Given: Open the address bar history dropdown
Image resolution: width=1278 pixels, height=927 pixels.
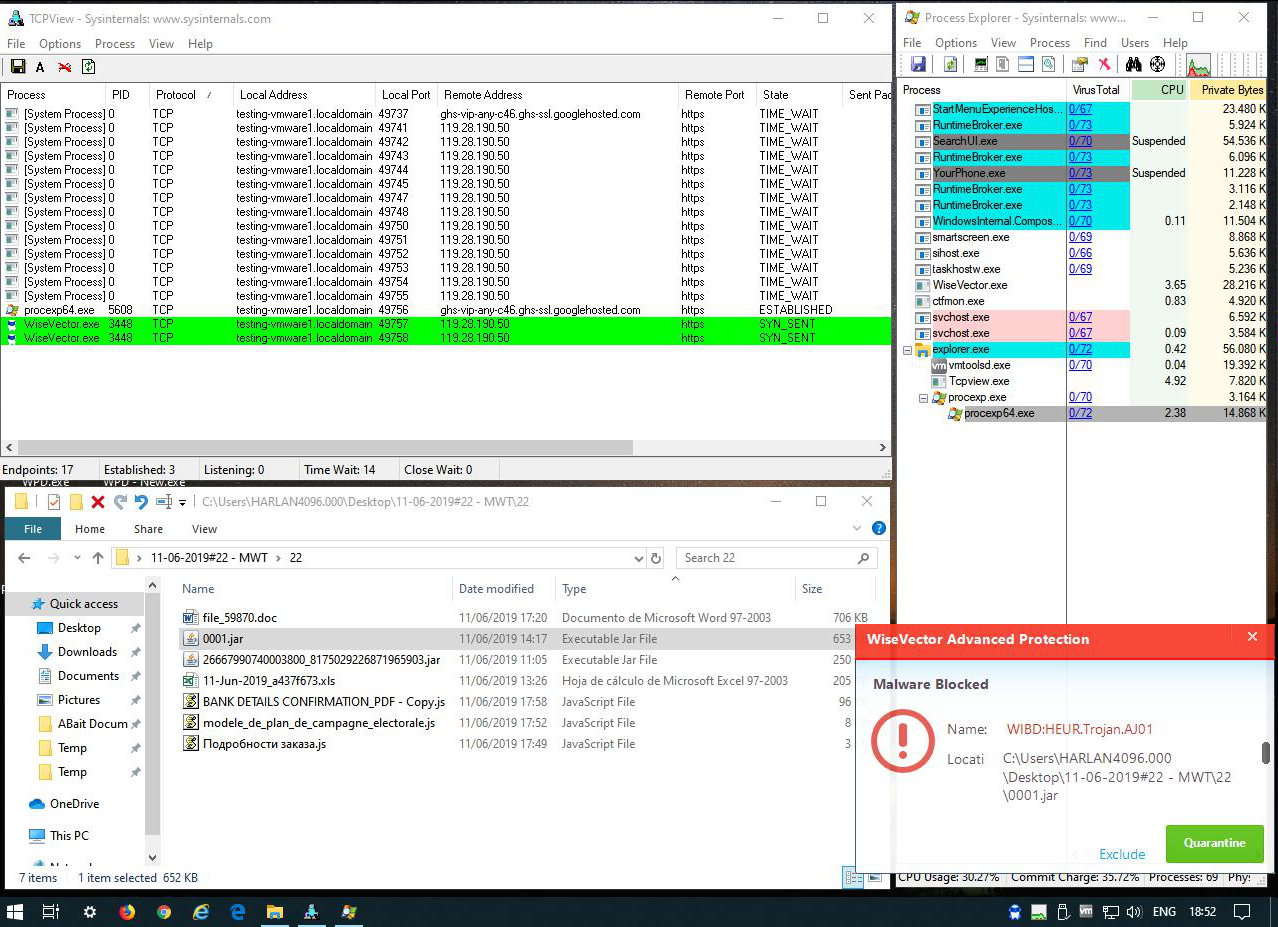Looking at the screenshot, I should pyautogui.click(x=639, y=558).
